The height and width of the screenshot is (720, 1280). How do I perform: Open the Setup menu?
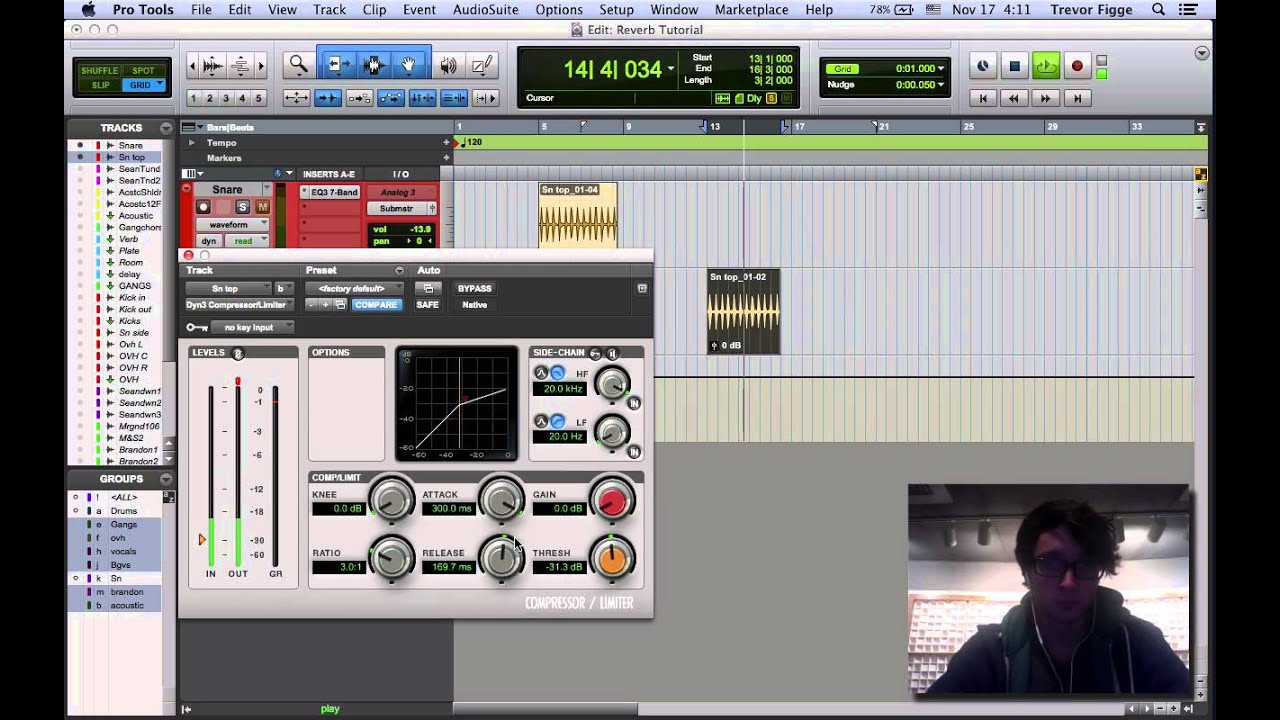coord(616,10)
